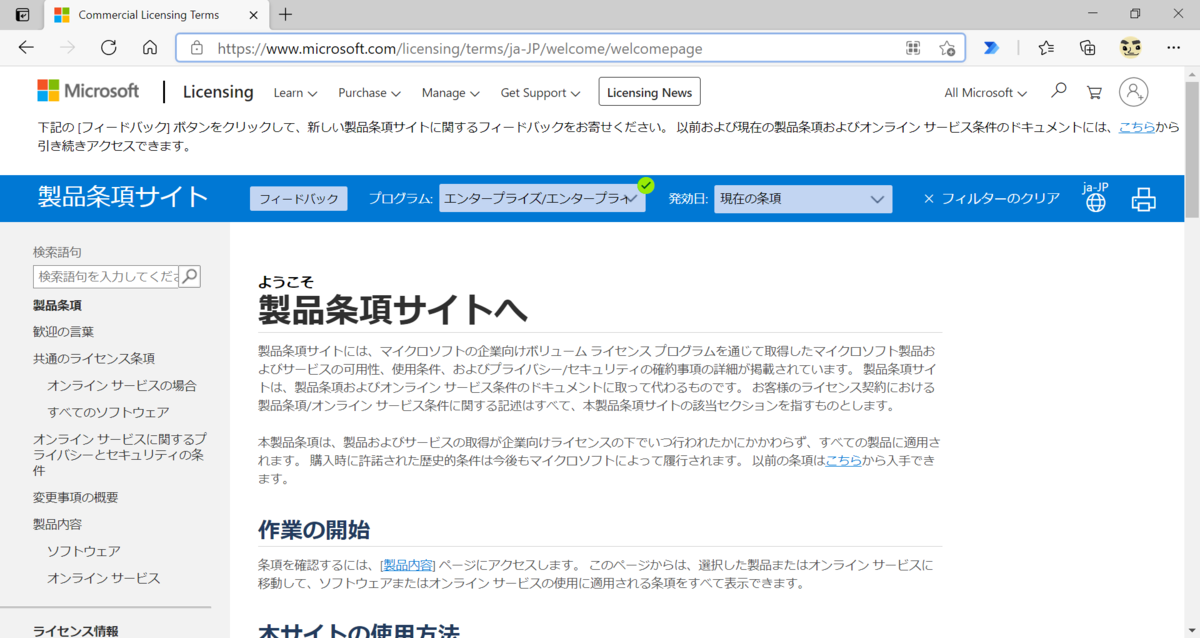Viewport: 1200px width, 638px height.
Task: Select ソフトウェア in sidebar
Action: coord(84,551)
